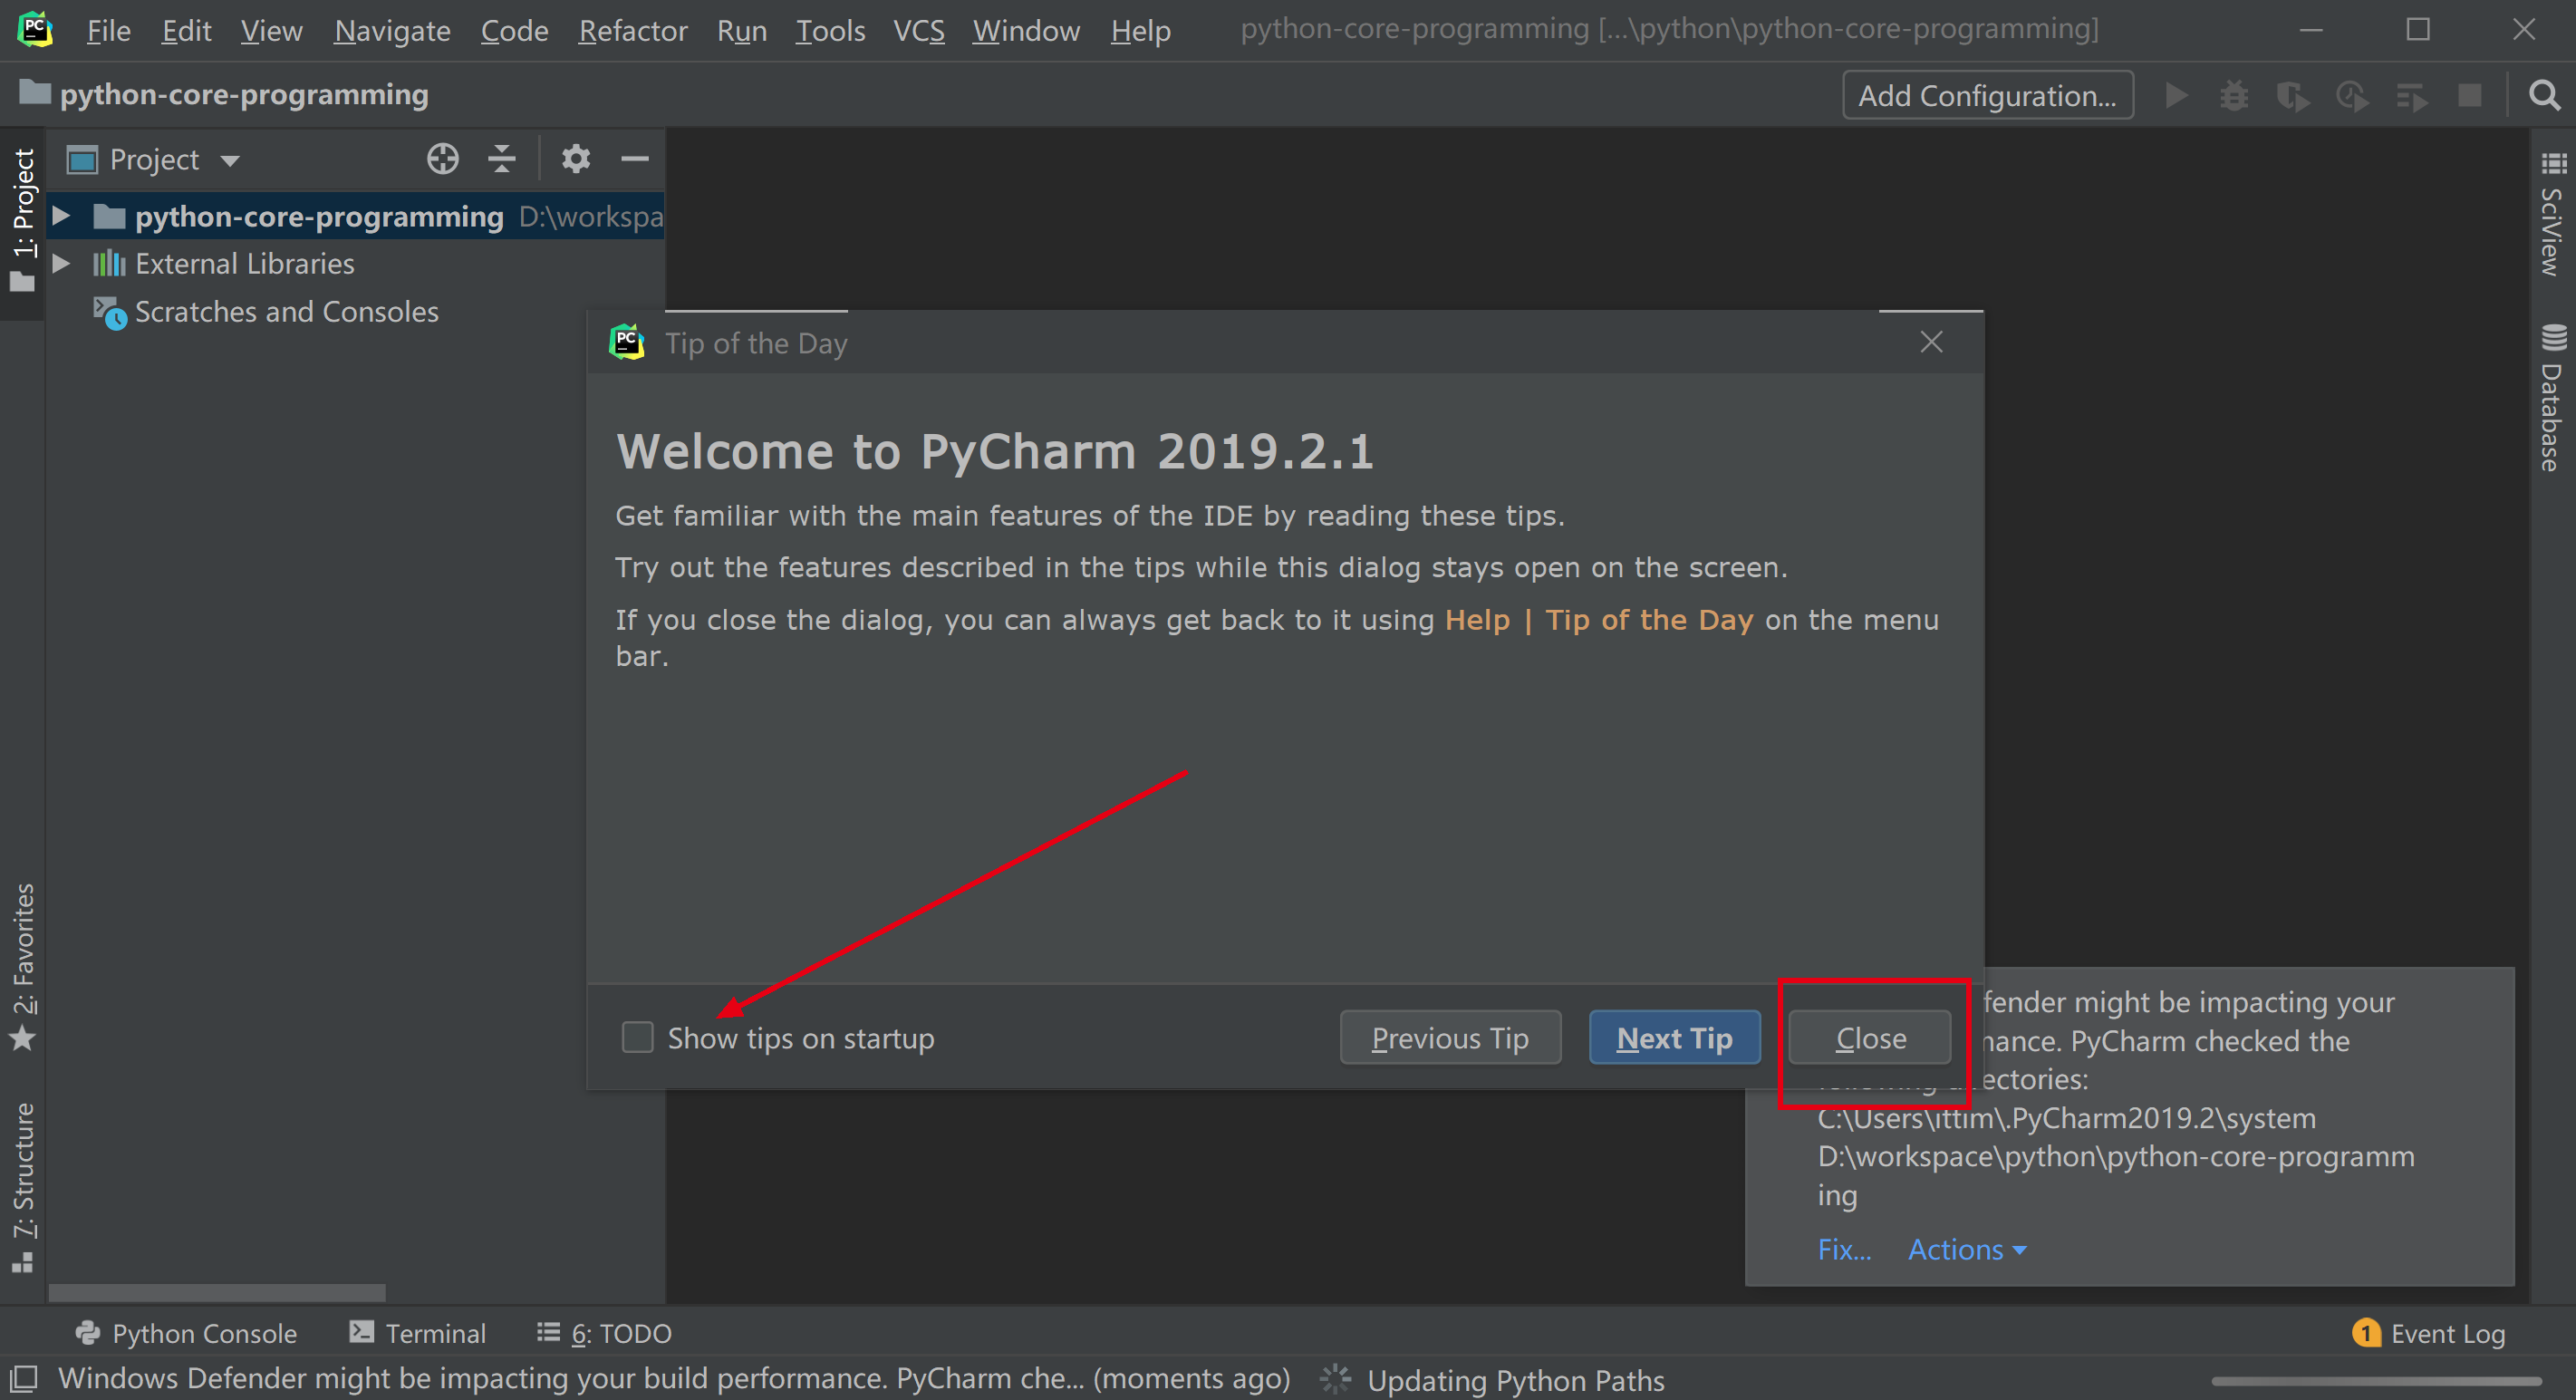Click the TODO tab in bottom panel
The image size is (2576, 1400).
tap(610, 1335)
